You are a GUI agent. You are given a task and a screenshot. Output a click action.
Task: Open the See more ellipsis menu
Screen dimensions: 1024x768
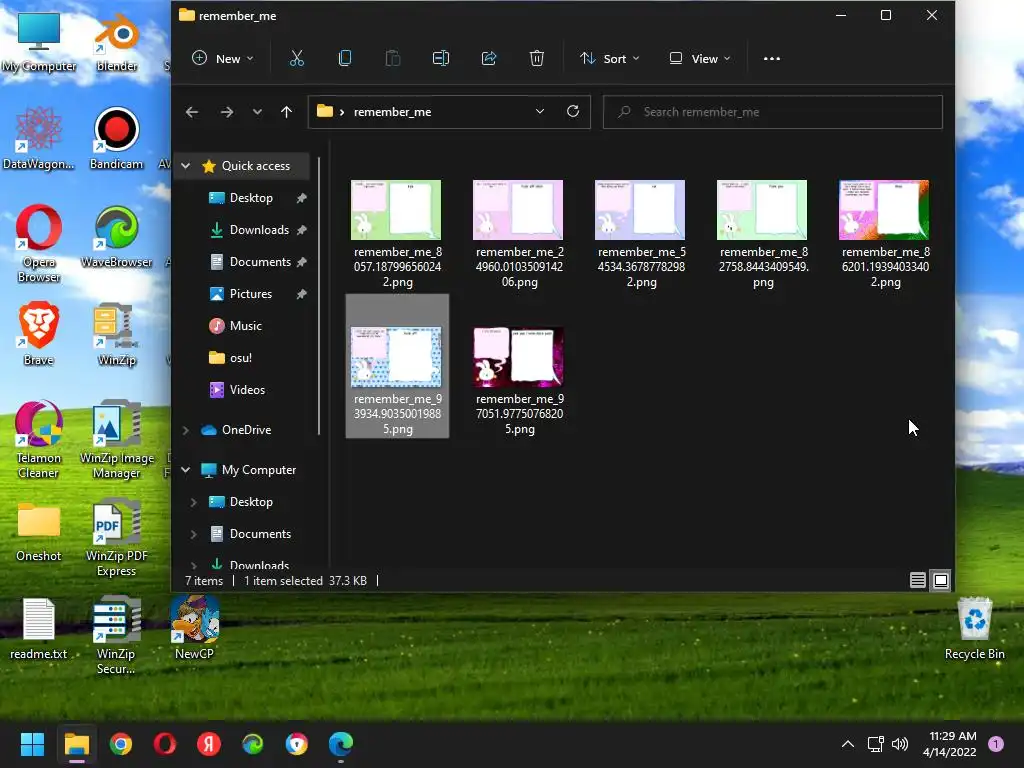tap(772, 59)
